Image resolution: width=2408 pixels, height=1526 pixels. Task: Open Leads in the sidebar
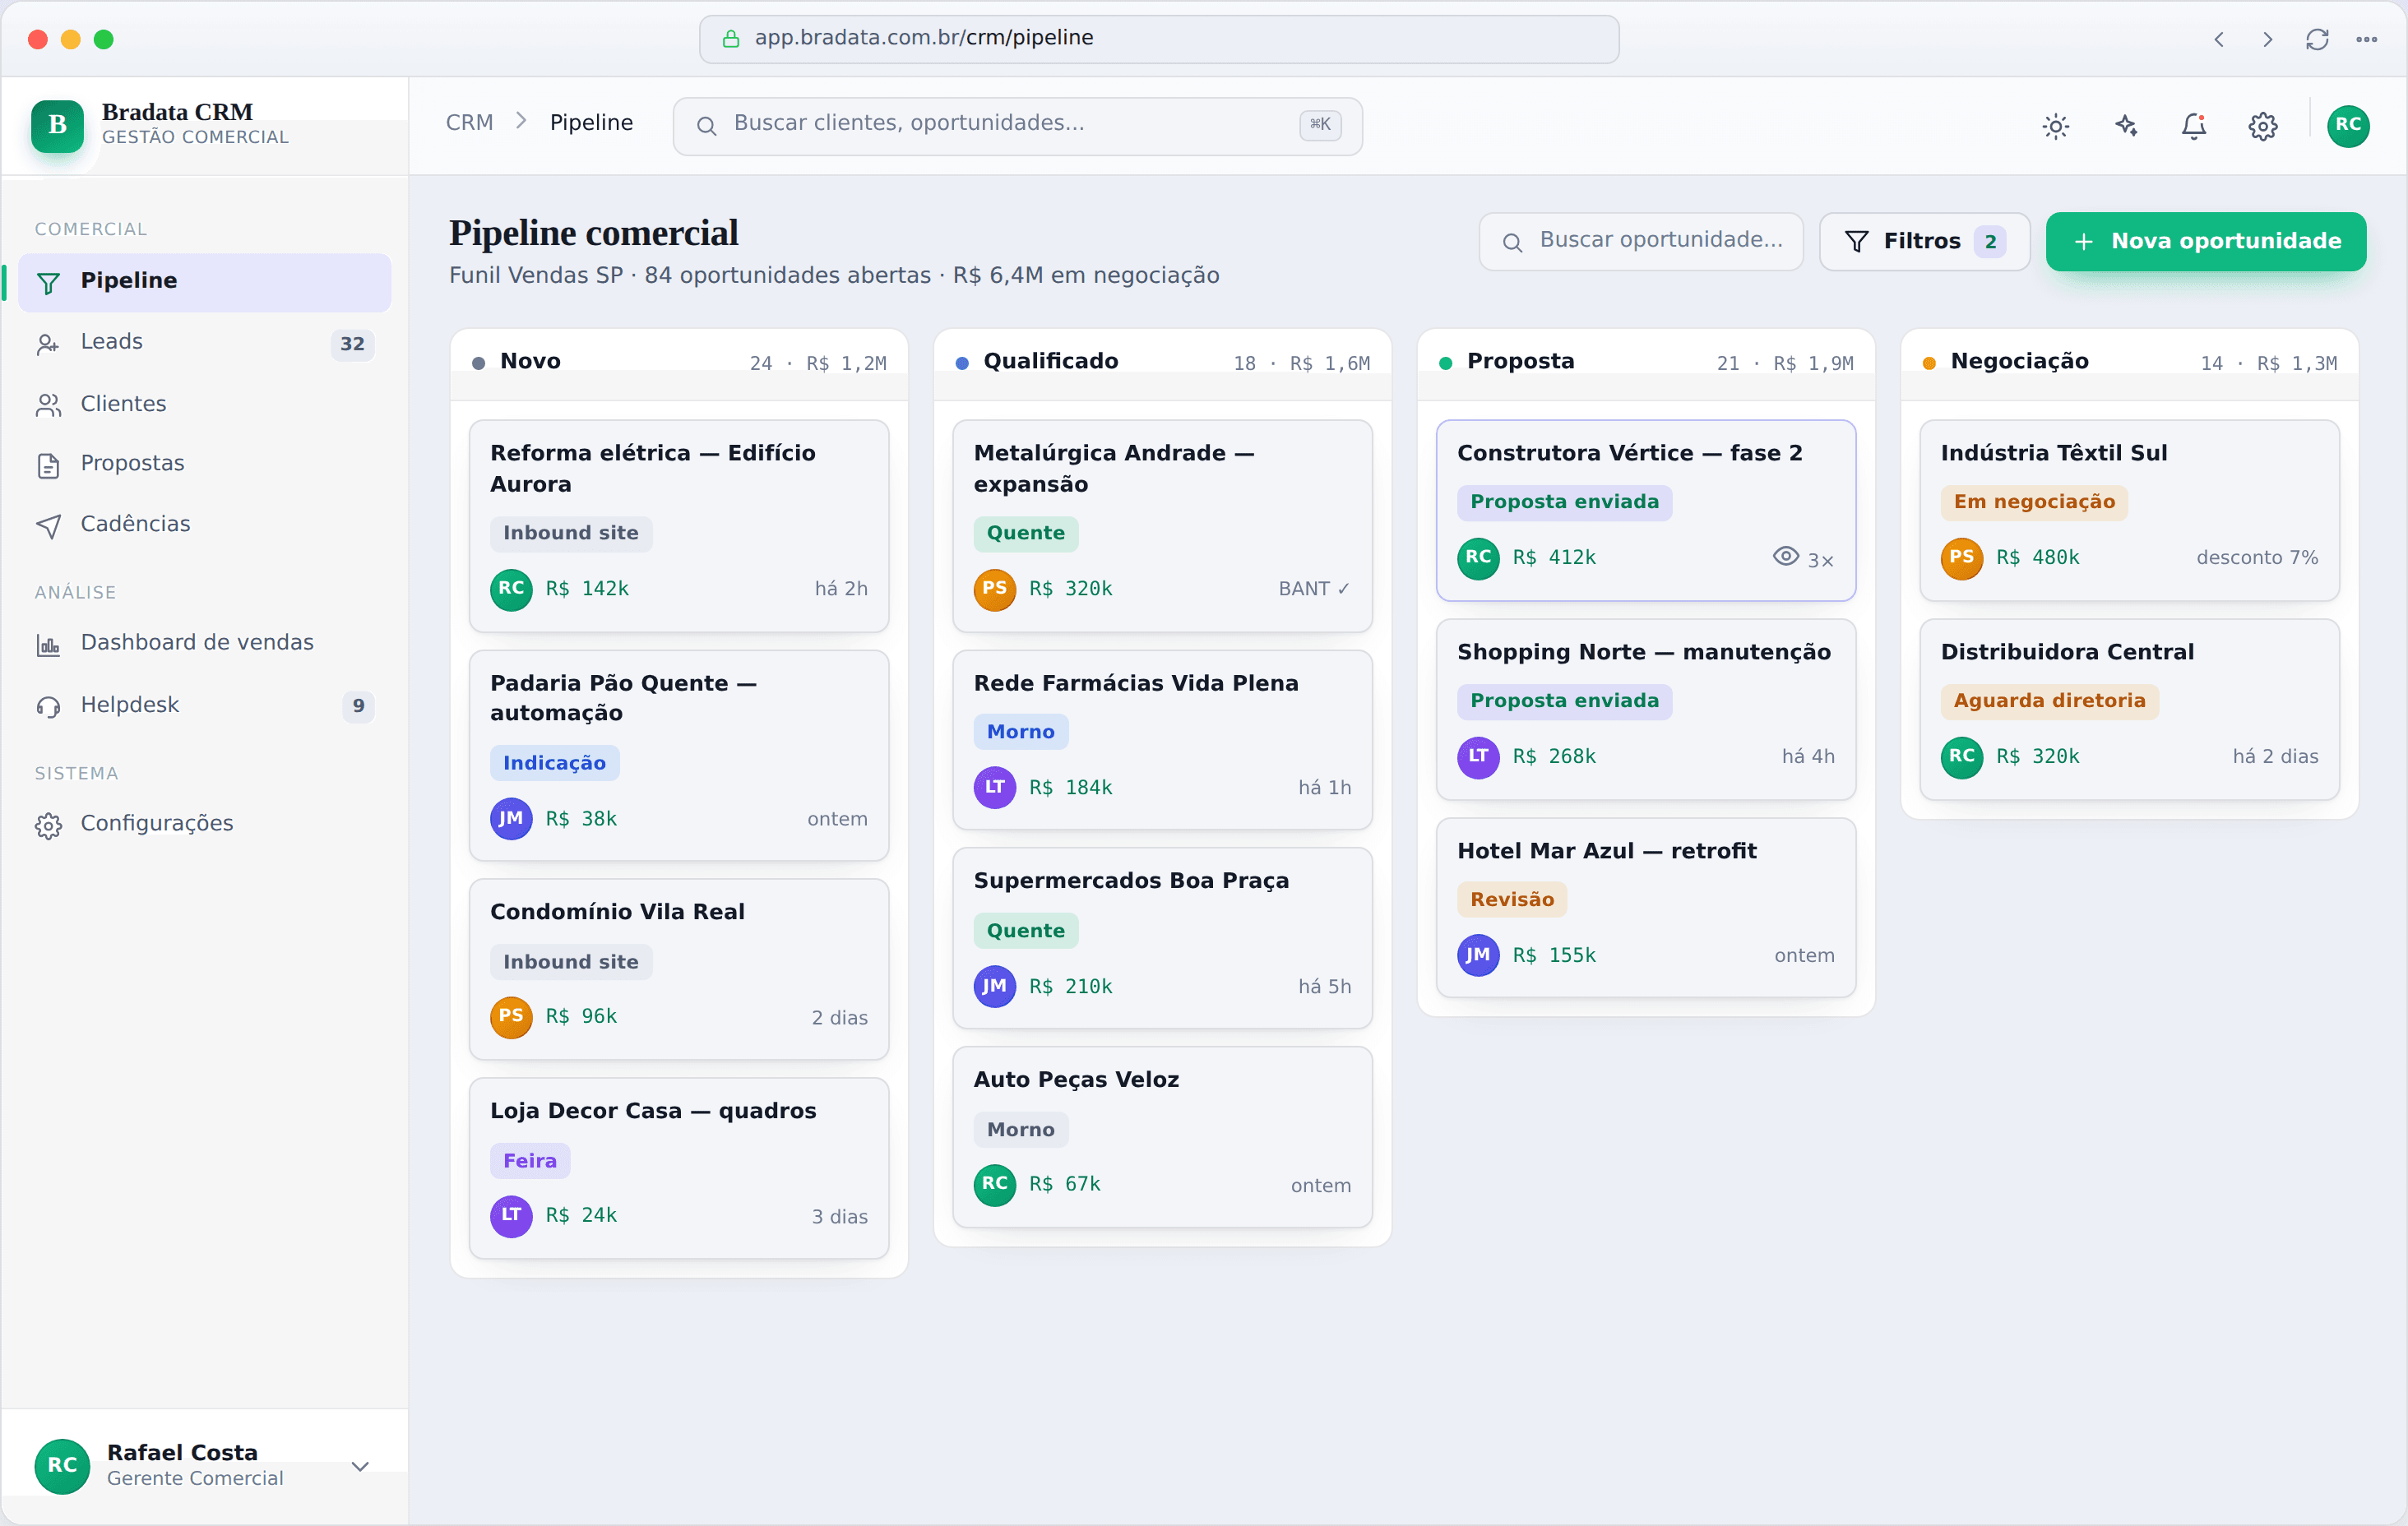(x=205, y=342)
